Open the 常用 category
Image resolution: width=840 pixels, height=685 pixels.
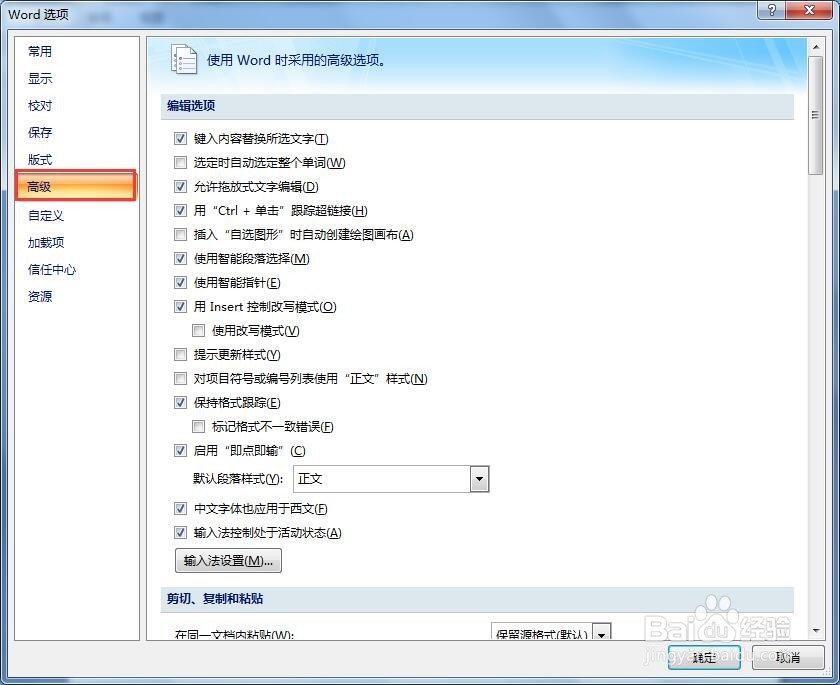40,51
